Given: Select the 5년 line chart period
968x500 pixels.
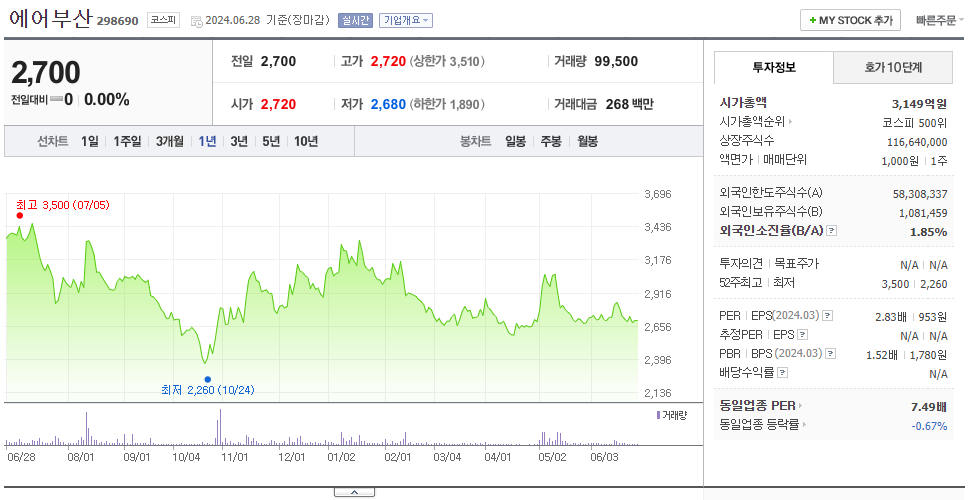Looking at the screenshot, I should [x=271, y=141].
